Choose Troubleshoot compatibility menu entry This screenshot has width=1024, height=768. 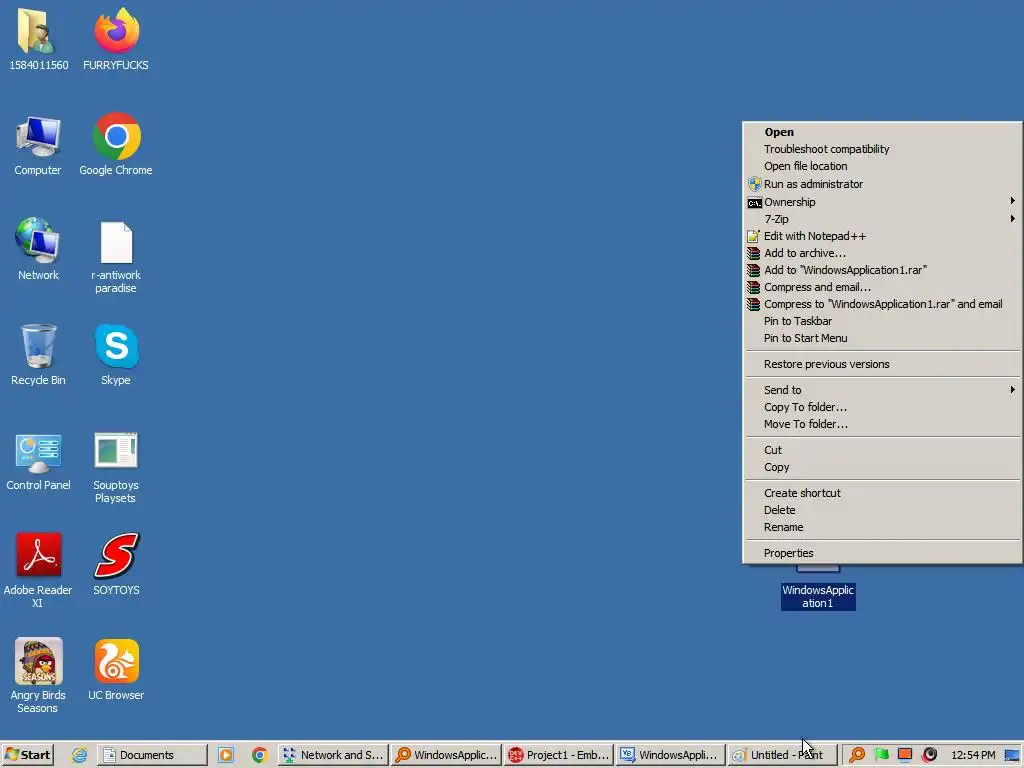(883, 149)
